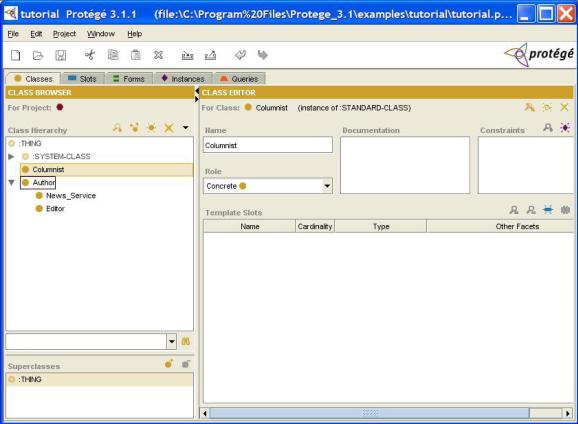578x424 pixels.
Task: Click the Type column header
Action: tap(380, 226)
